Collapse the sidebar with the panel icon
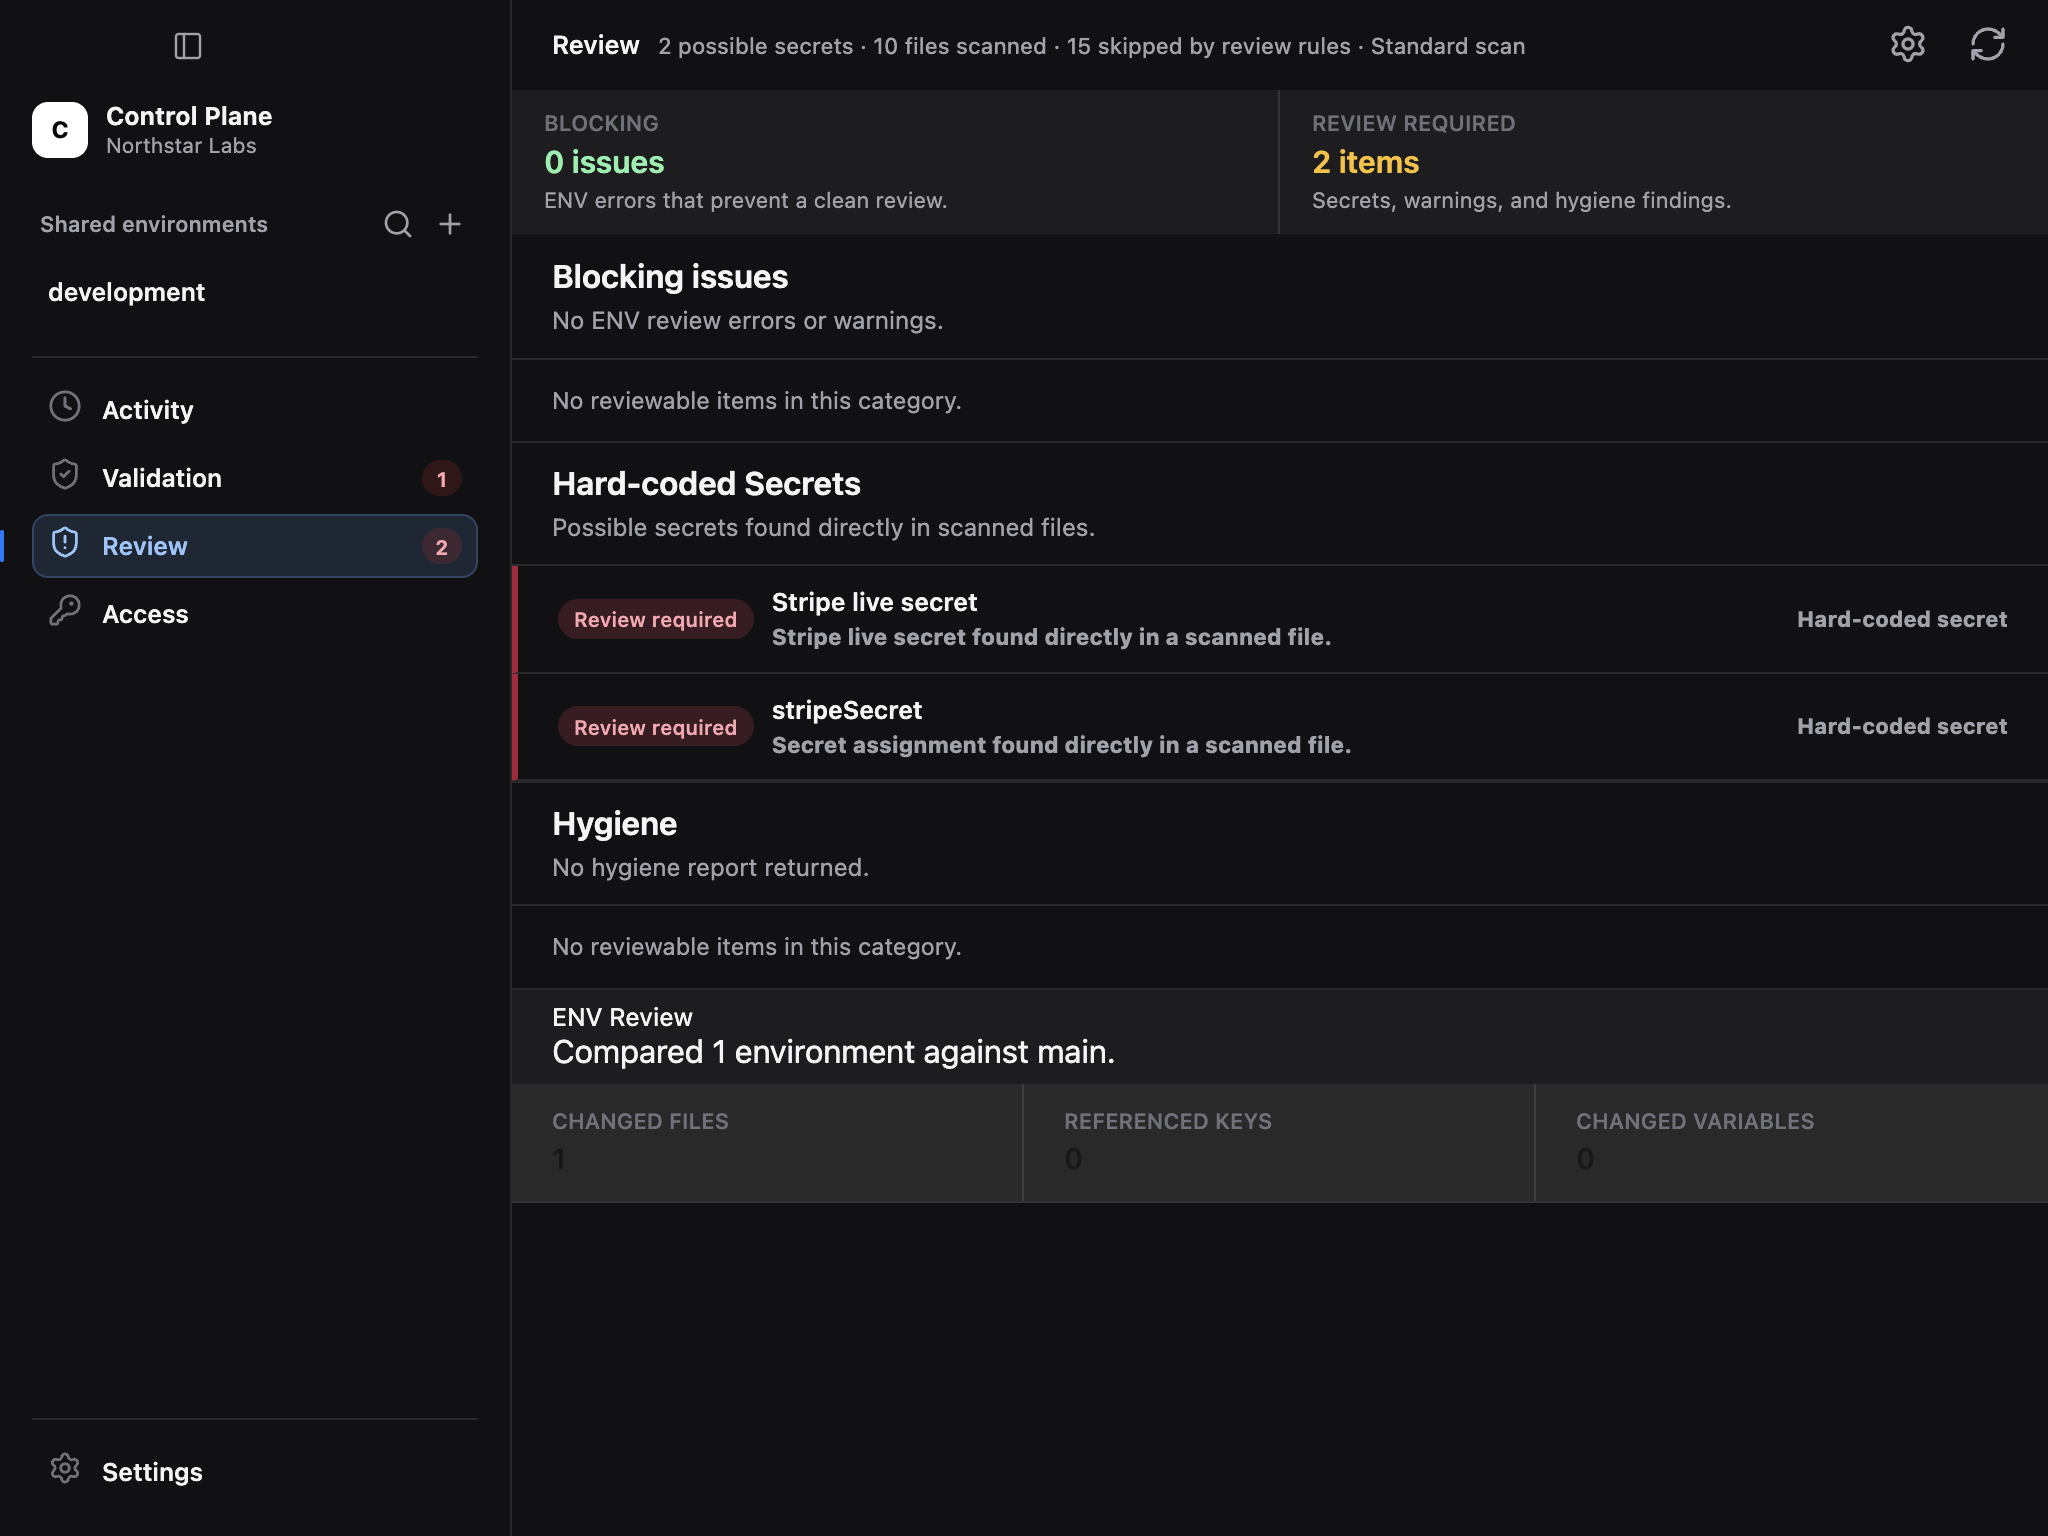 [188, 46]
